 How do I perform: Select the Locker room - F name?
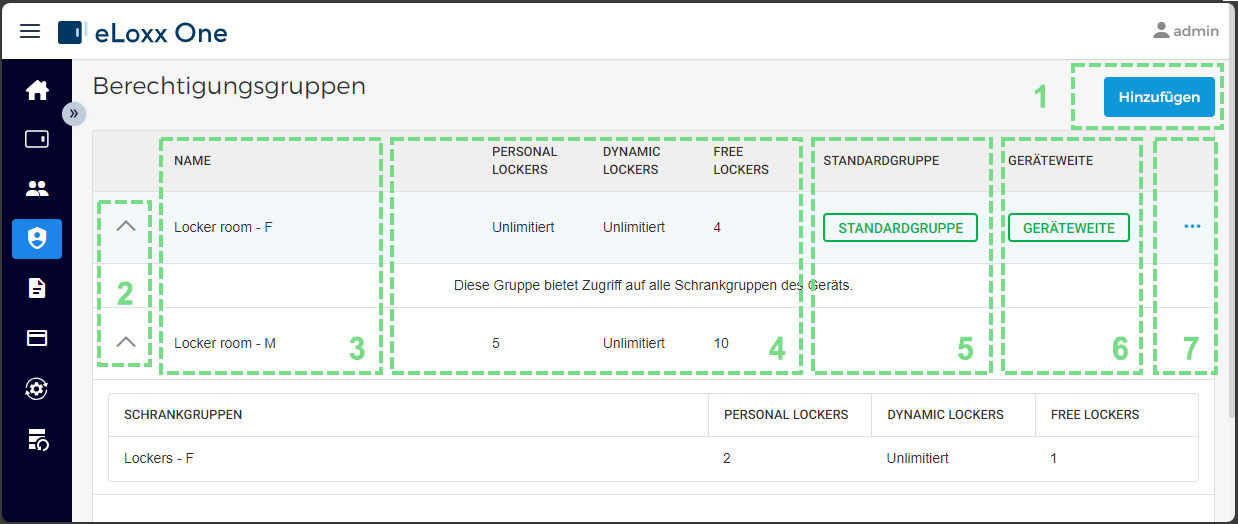[223, 228]
